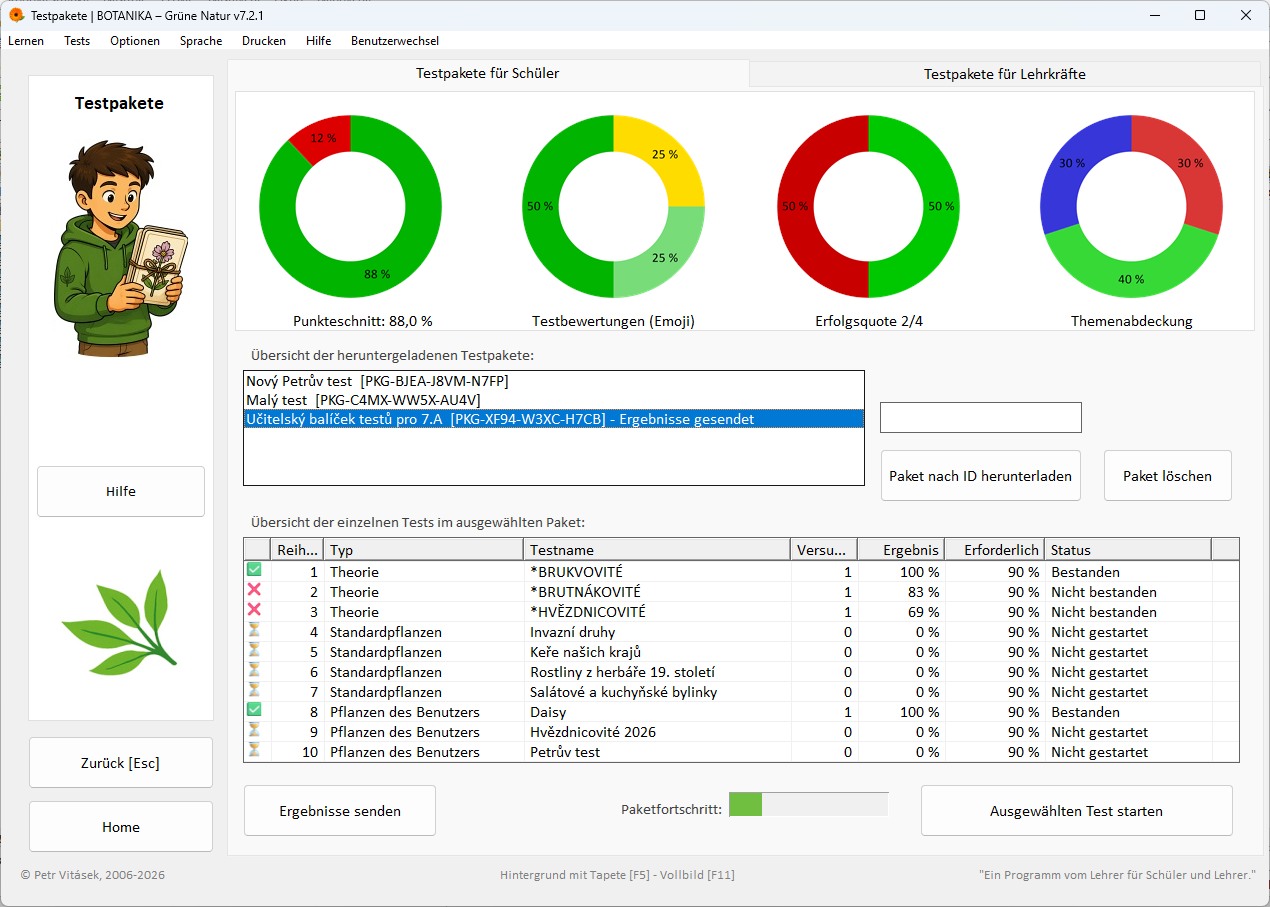This screenshot has width=1270, height=907.
Task: Select the Testpakete für Schüler tab
Action: click(x=488, y=73)
